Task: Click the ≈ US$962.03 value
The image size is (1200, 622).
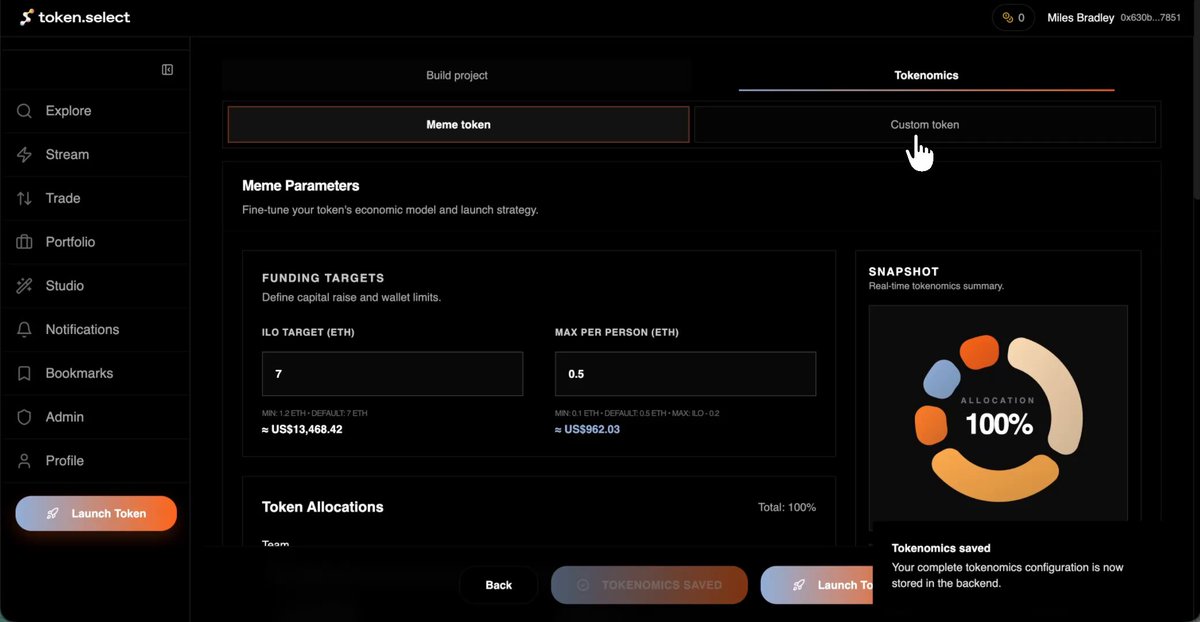Action: pyautogui.click(x=588, y=430)
